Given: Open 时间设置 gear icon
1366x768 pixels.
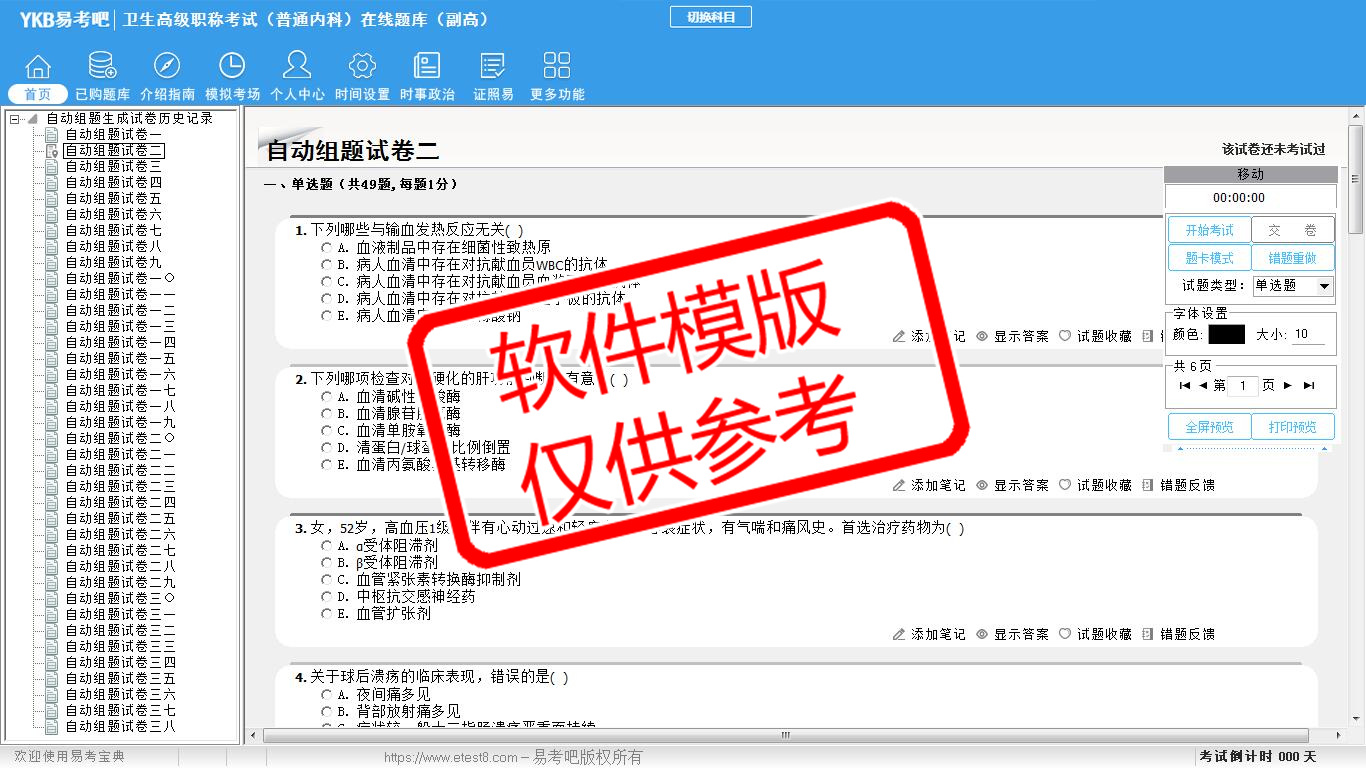Looking at the screenshot, I should [x=362, y=67].
